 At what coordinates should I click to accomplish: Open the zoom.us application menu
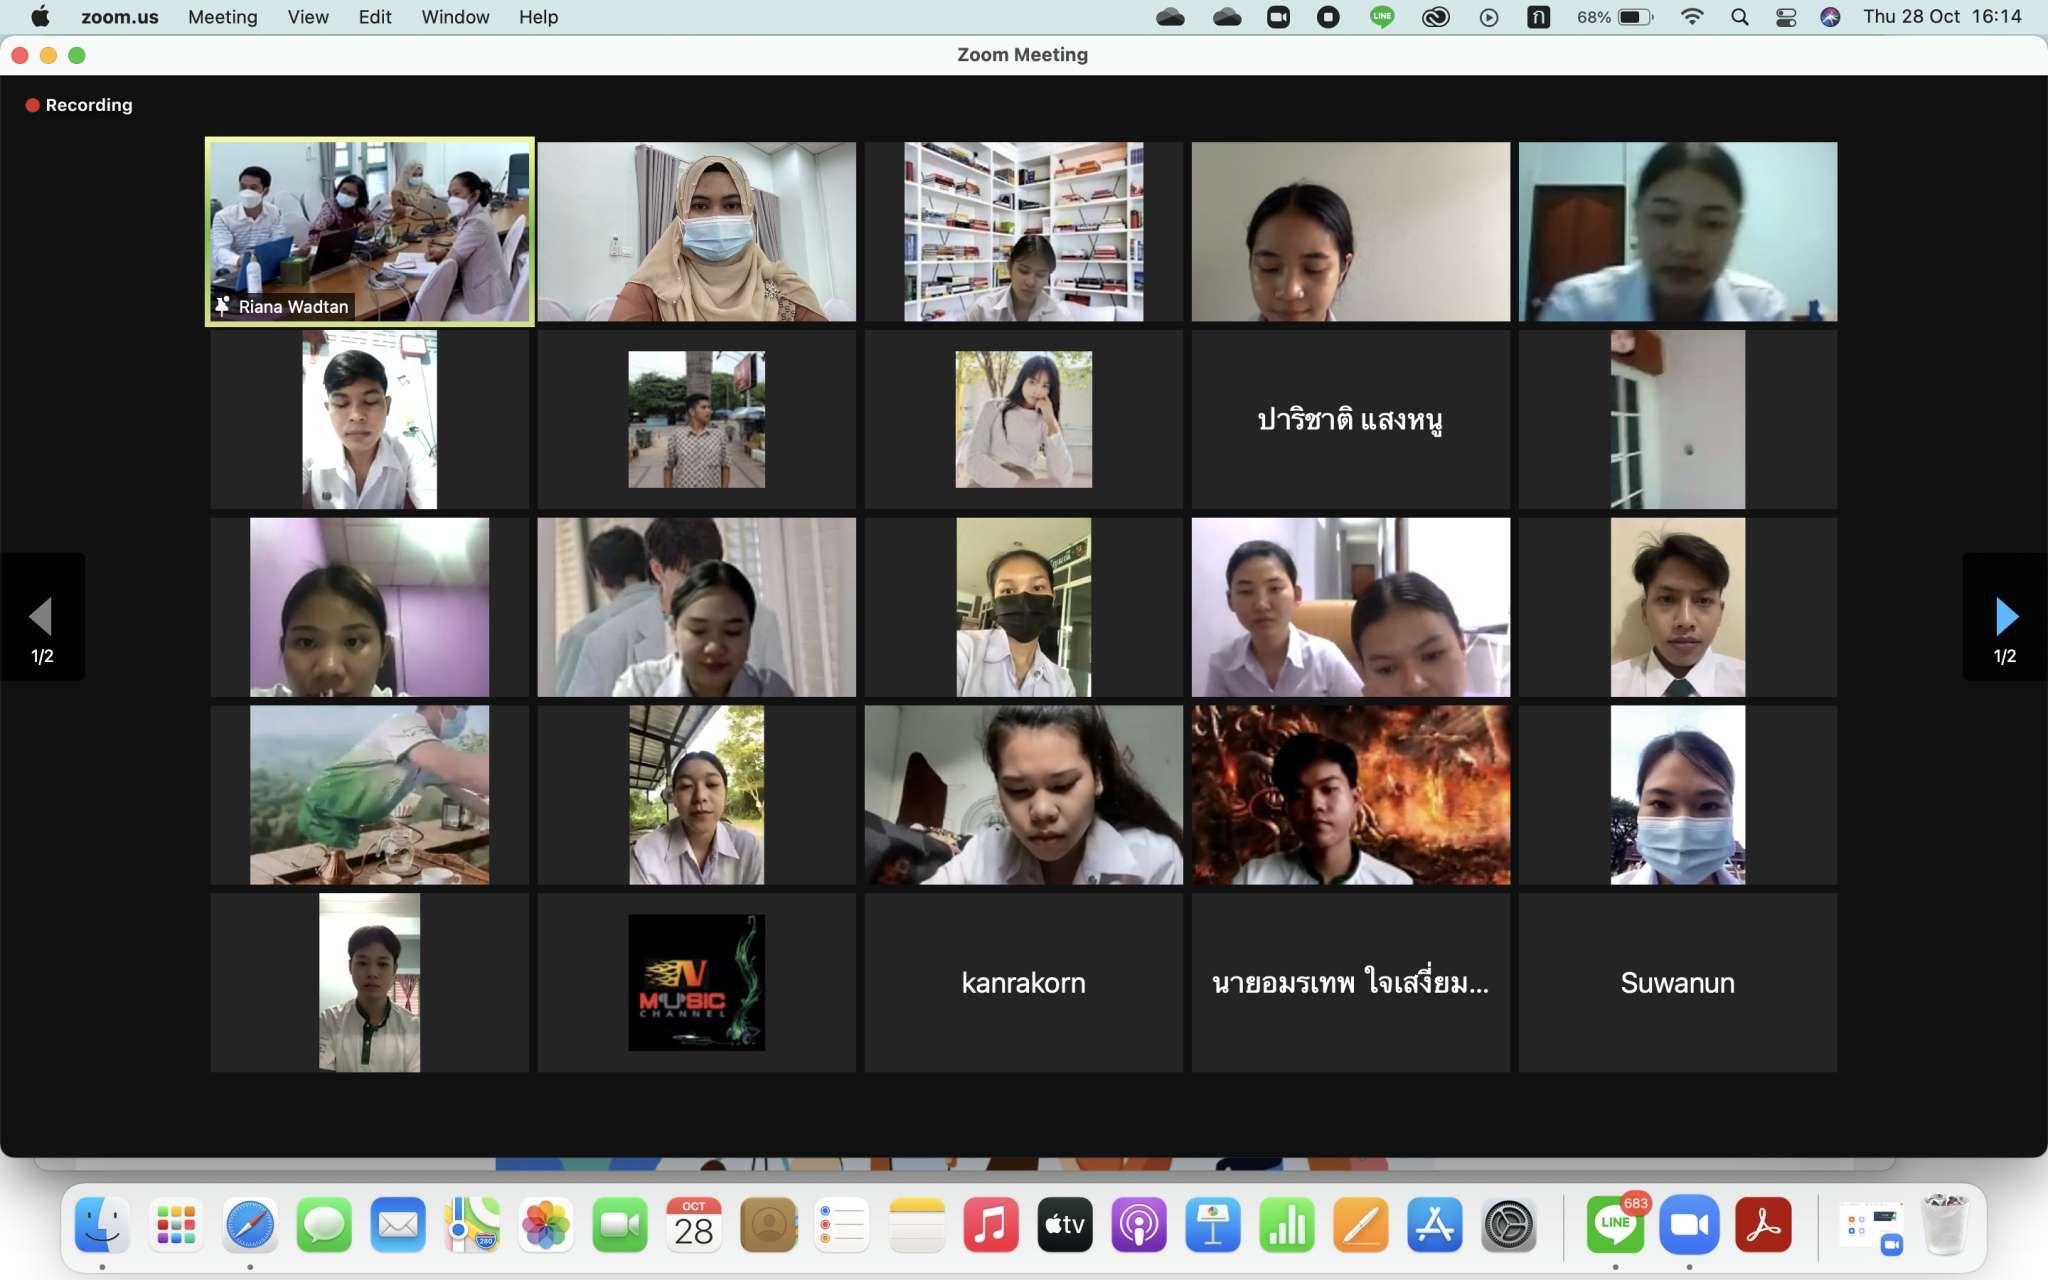(119, 17)
